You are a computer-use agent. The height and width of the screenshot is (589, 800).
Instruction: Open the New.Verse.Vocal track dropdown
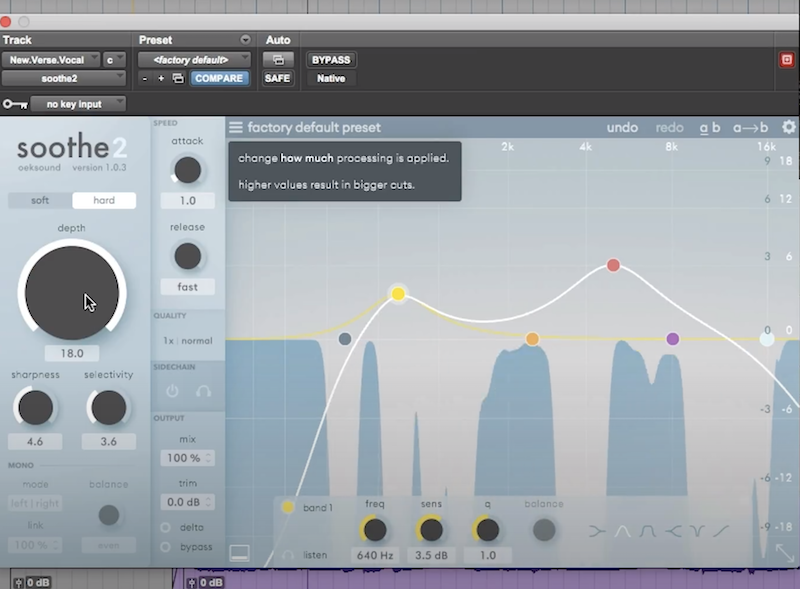50,60
